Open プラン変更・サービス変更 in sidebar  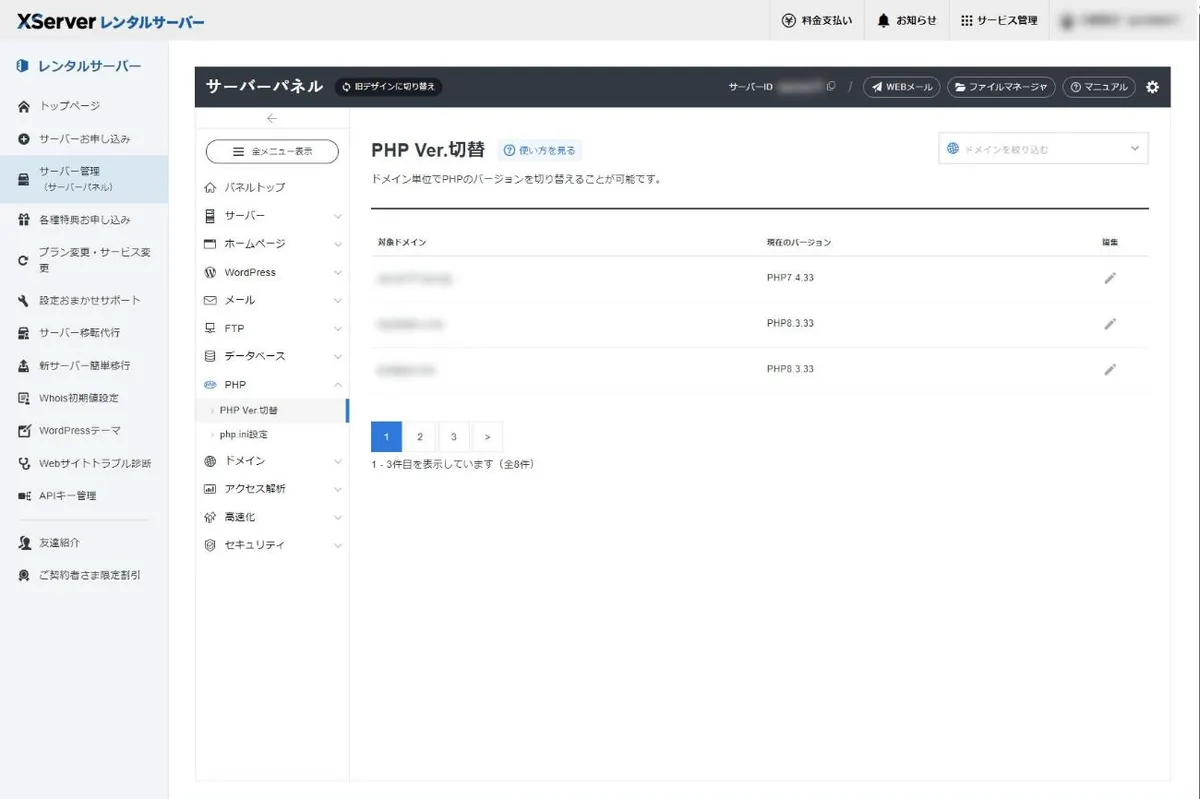(x=84, y=260)
